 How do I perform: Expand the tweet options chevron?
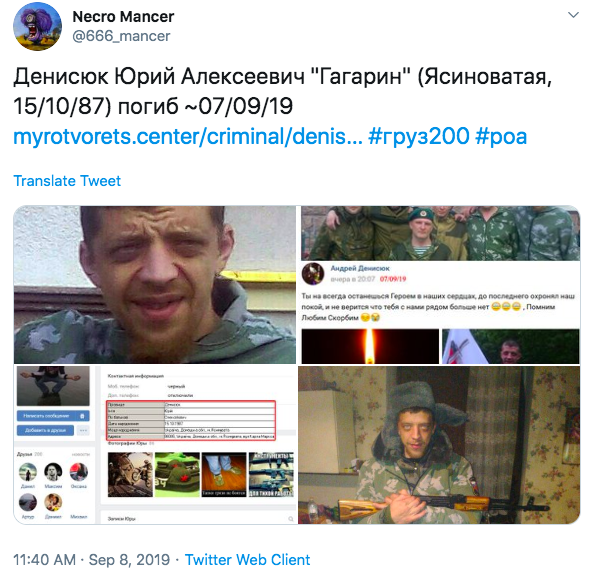(573, 15)
